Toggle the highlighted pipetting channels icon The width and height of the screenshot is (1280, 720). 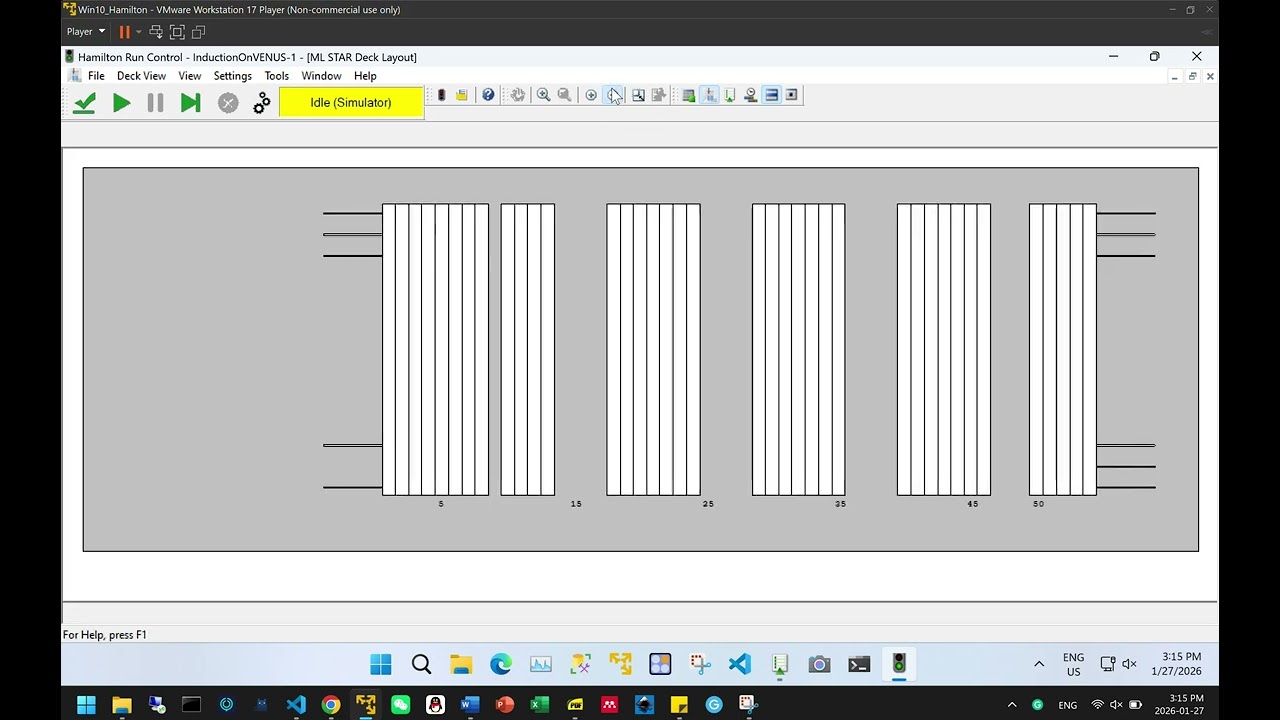(709, 95)
